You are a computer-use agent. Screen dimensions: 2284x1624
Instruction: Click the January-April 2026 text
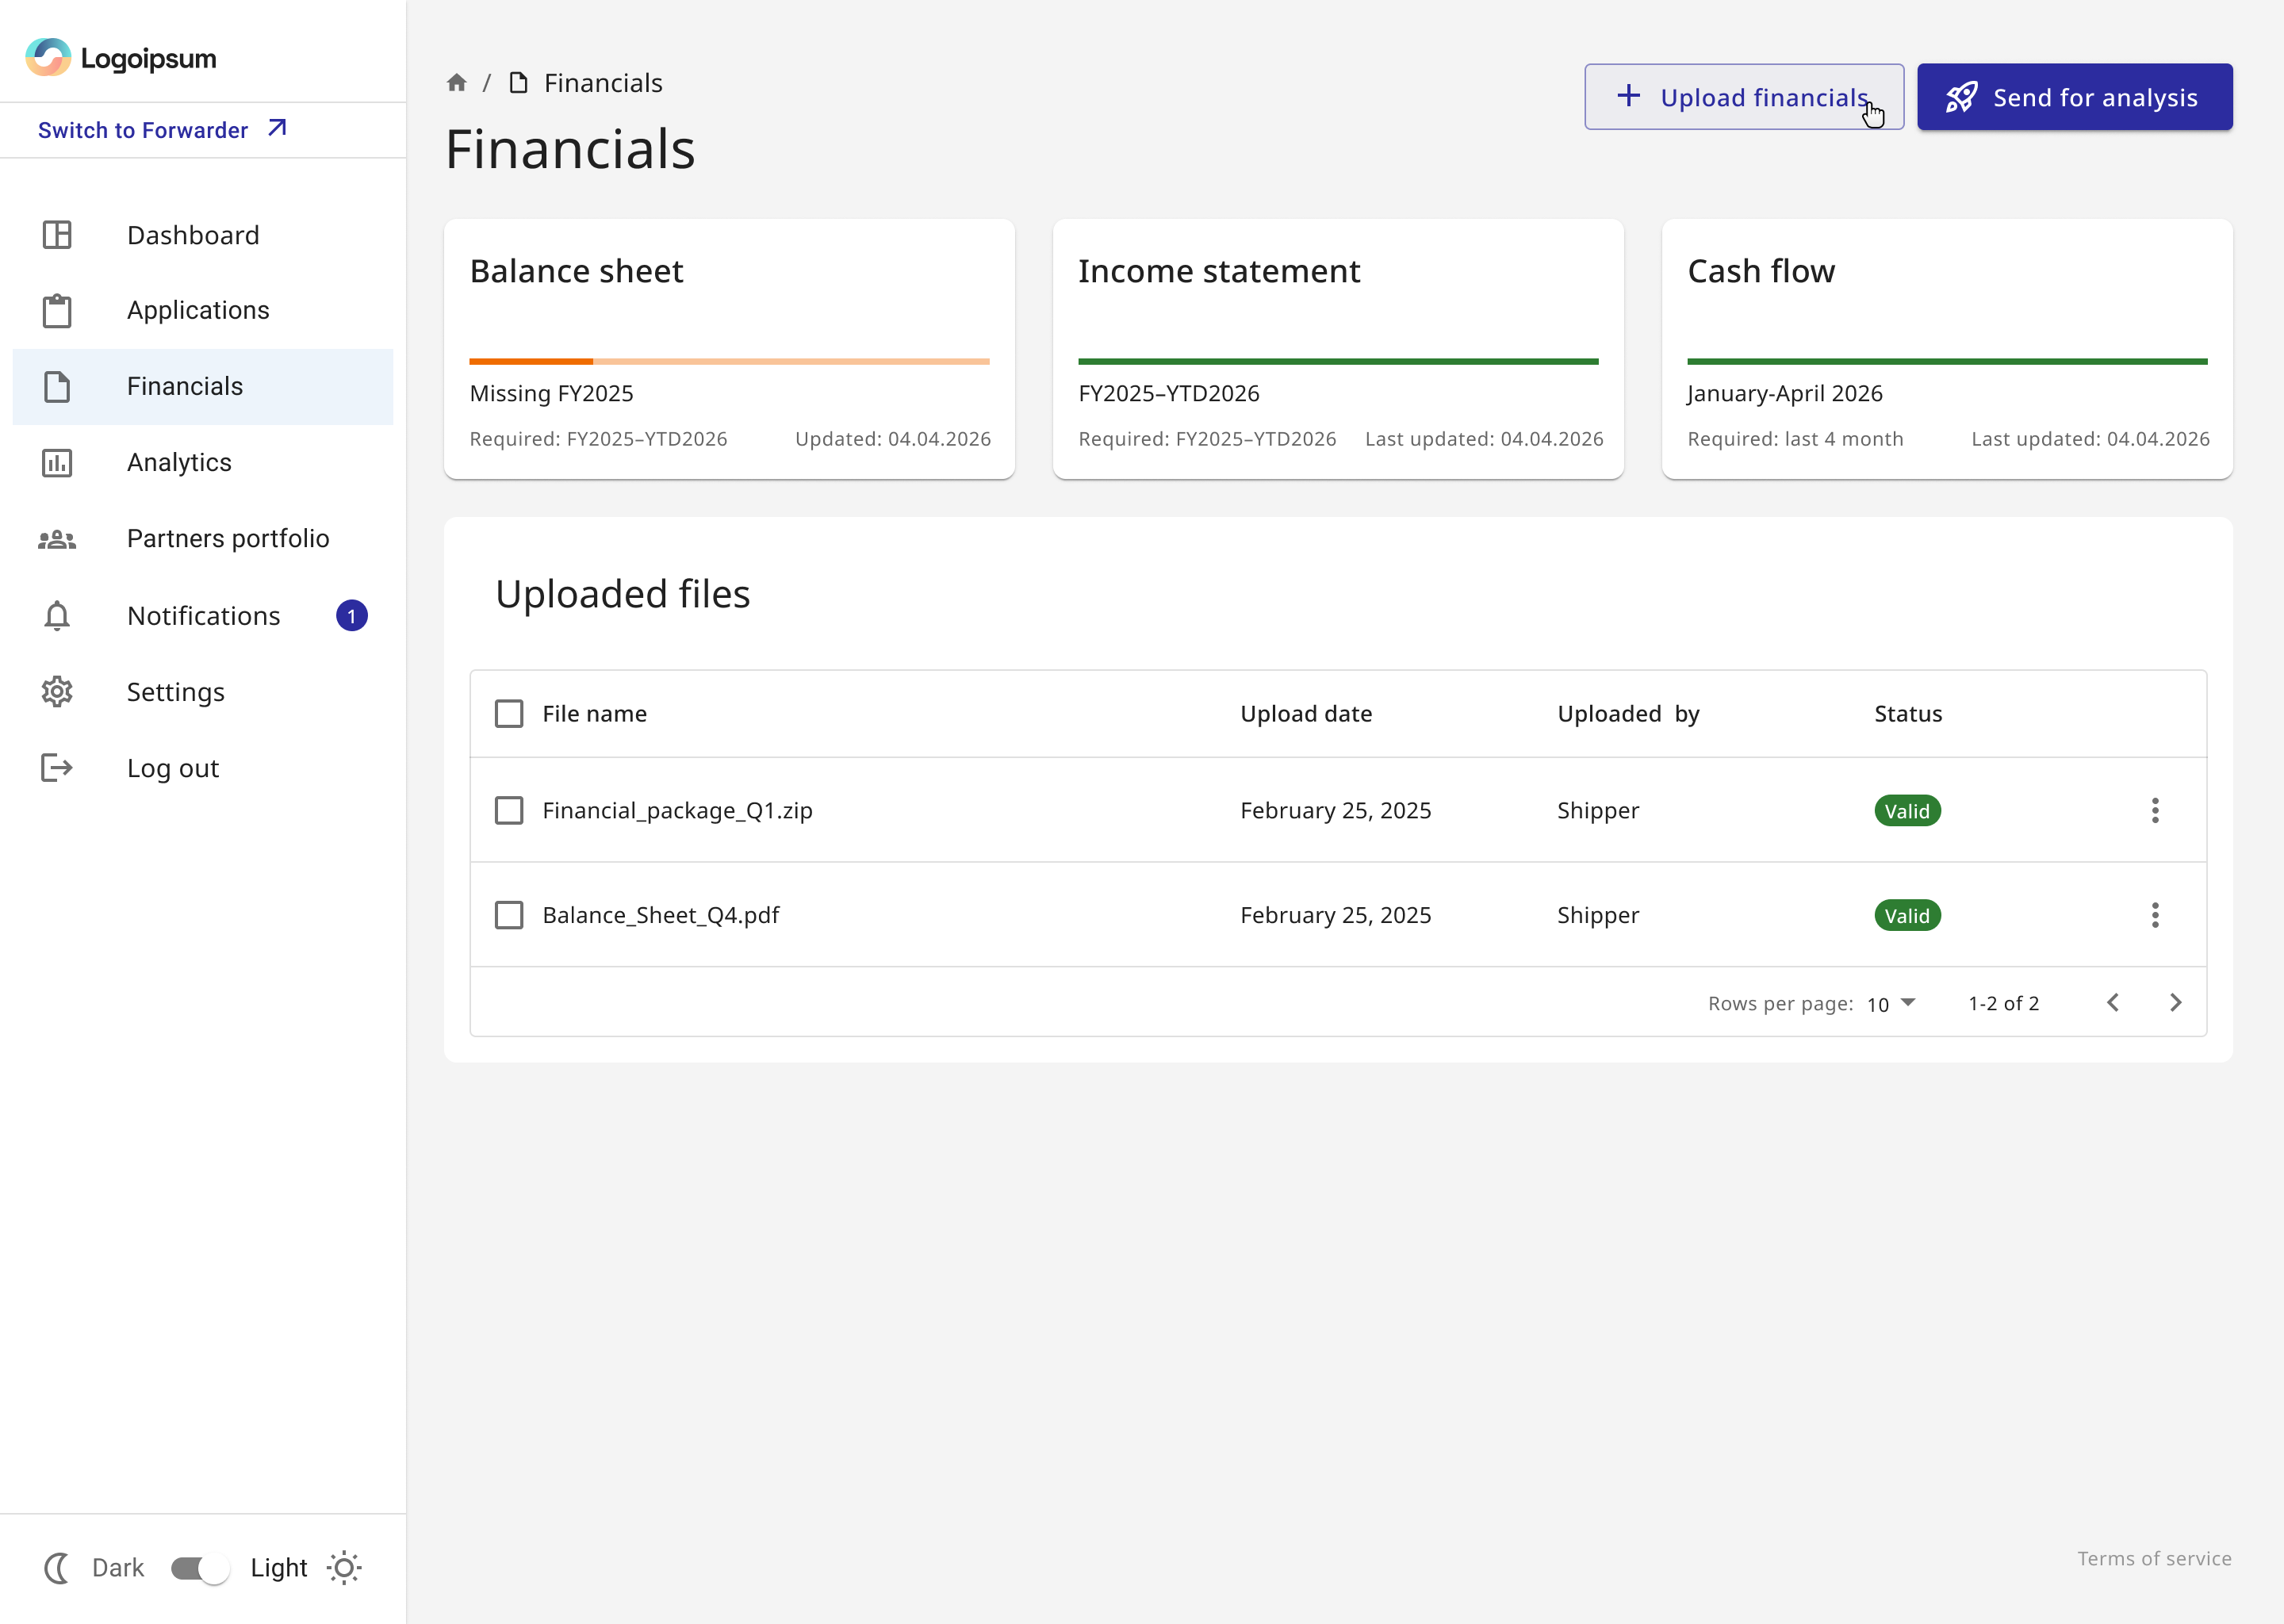point(1785,393)
